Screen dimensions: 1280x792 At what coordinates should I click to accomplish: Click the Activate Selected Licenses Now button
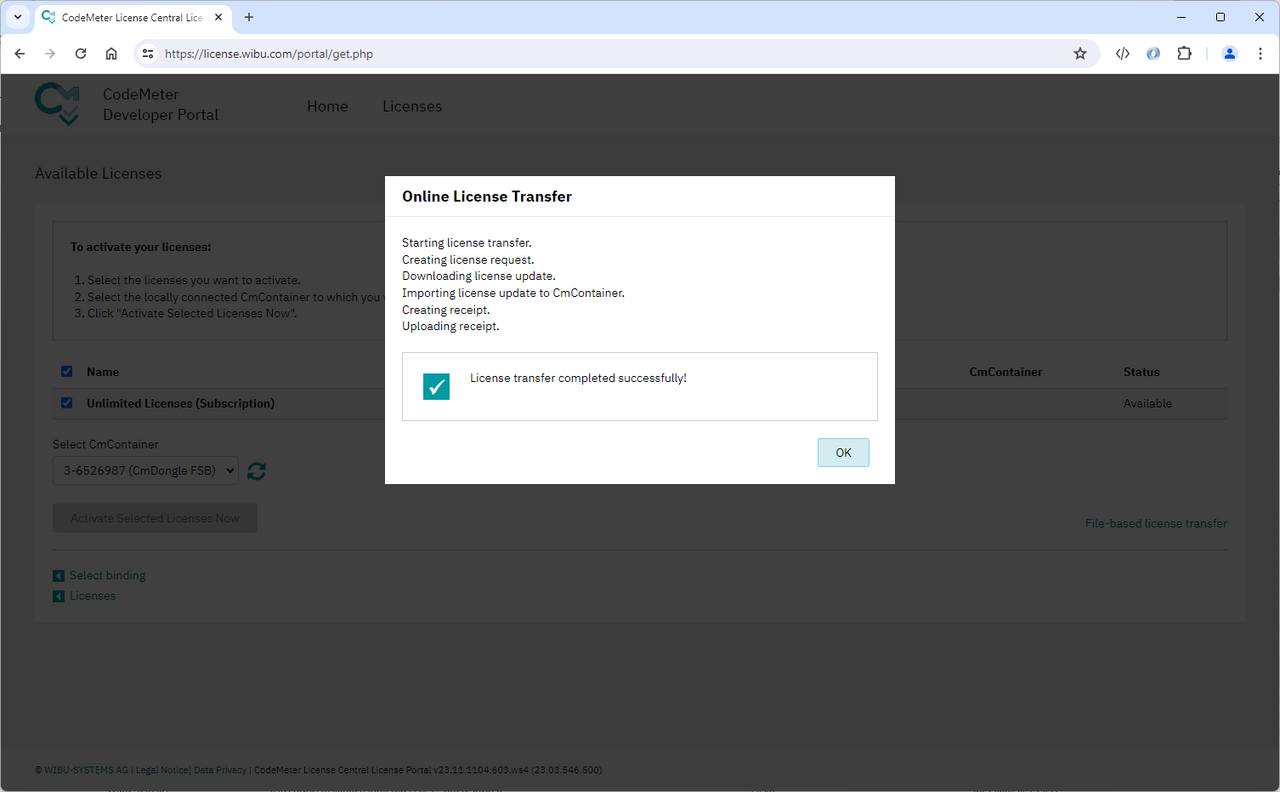pyautogui.click(x=155, y=518)
